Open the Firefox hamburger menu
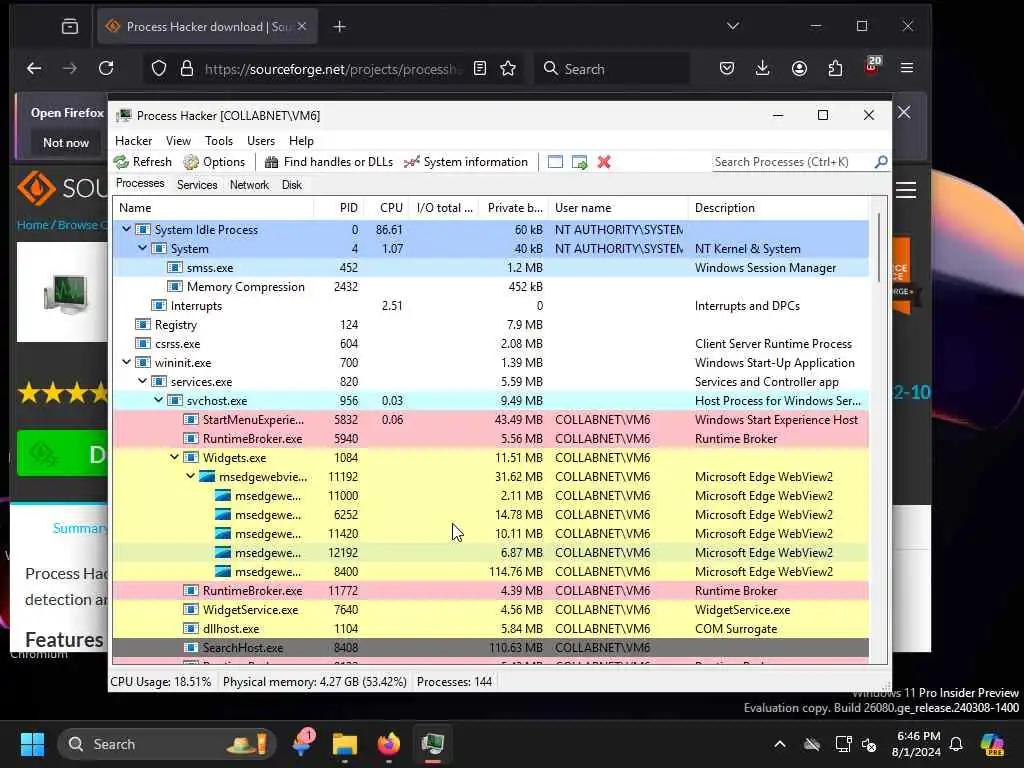This screenshot has width=1024, height=768. 906,68
